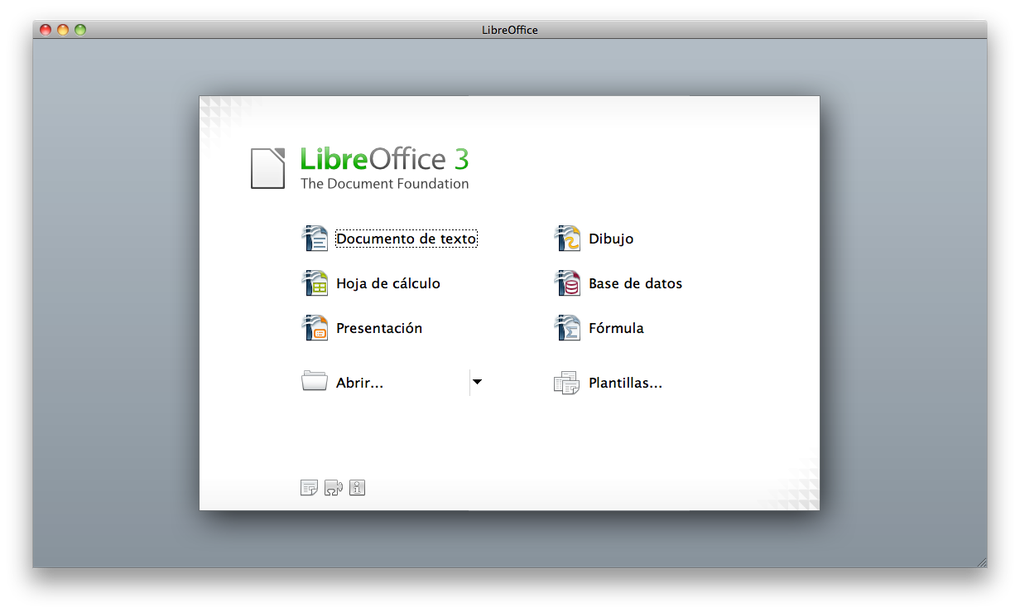Click the Abrir... text label
Screen dimensions: 1020x613
[360, 383]
